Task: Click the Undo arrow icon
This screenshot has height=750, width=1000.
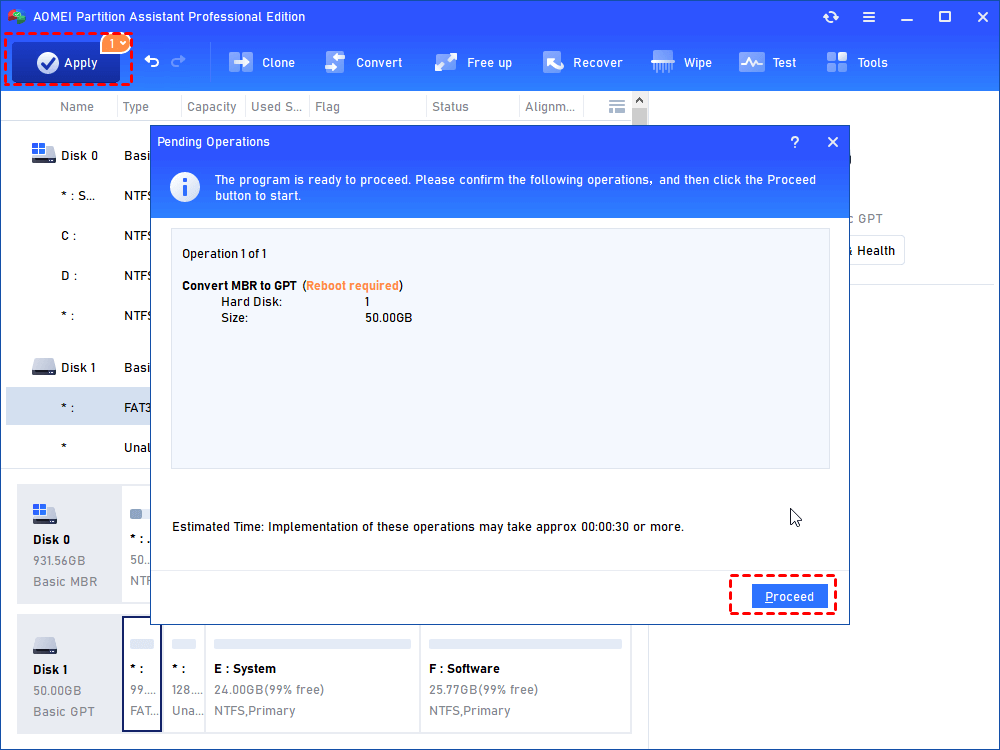Action: click(152, 62)
